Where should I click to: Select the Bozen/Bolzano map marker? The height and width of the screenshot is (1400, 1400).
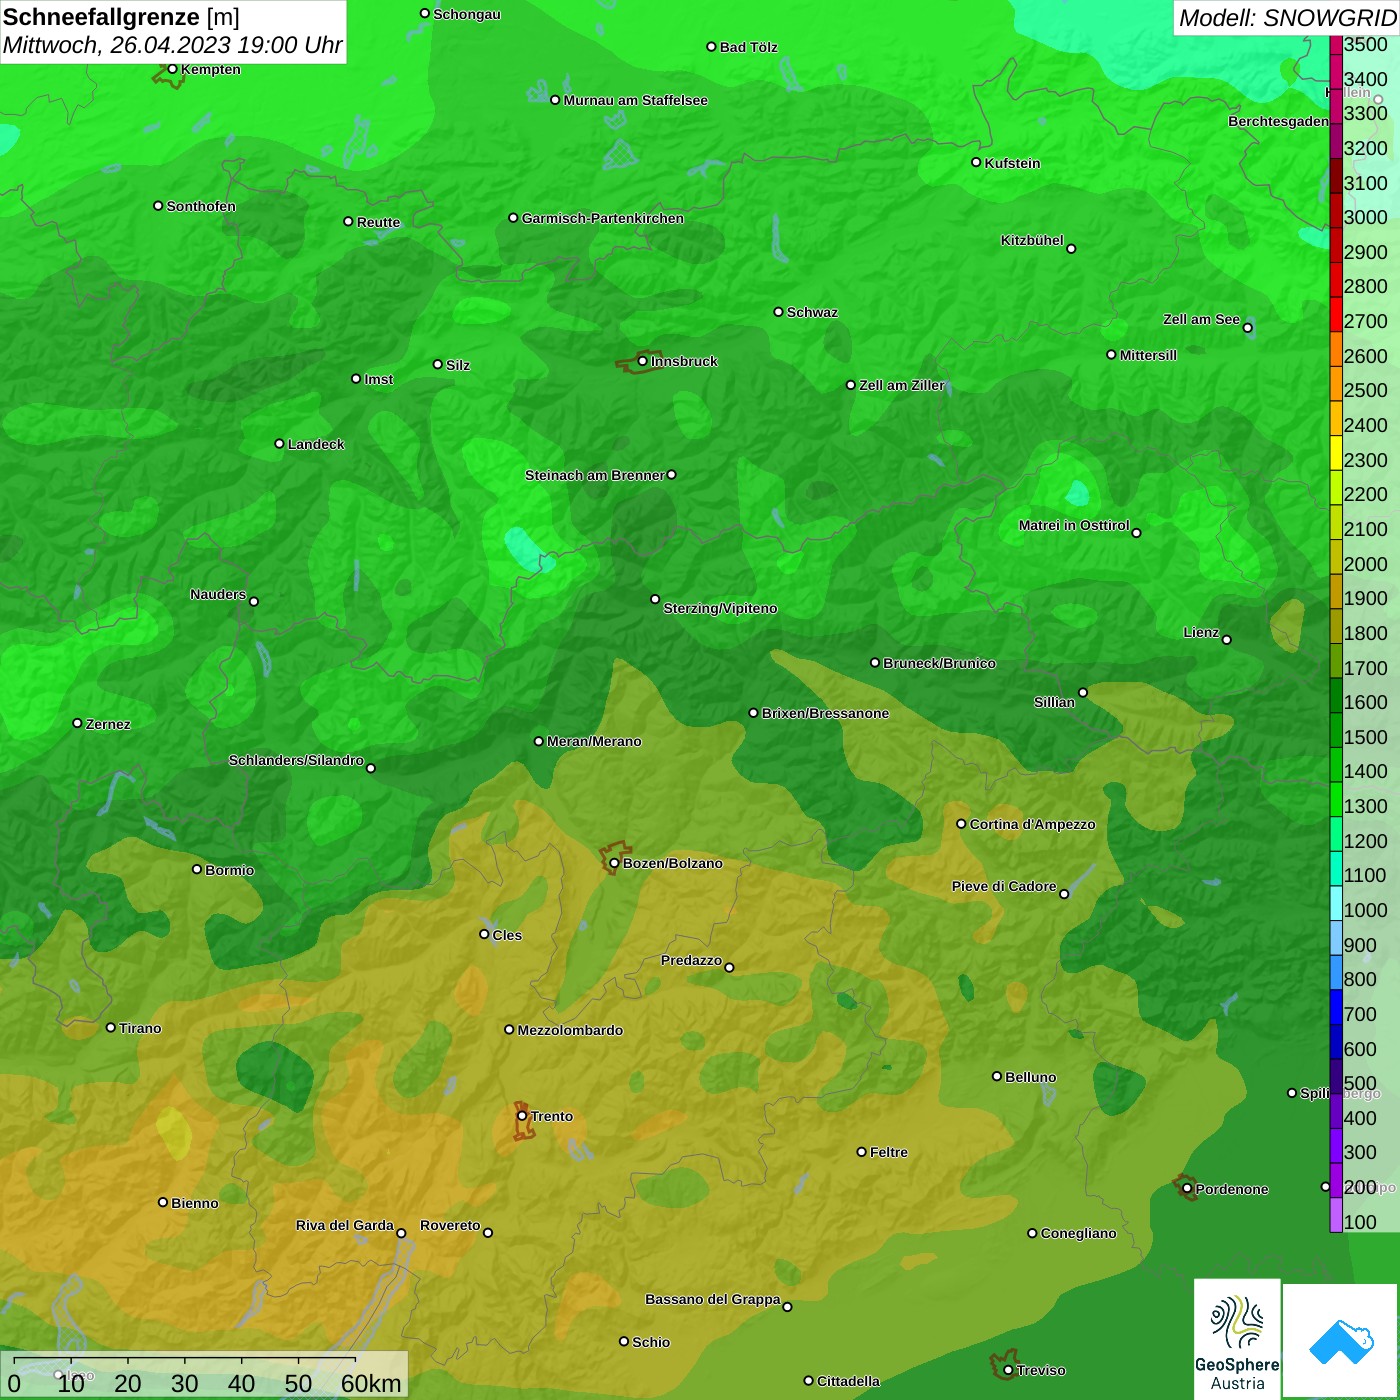(x=614, y=863)
